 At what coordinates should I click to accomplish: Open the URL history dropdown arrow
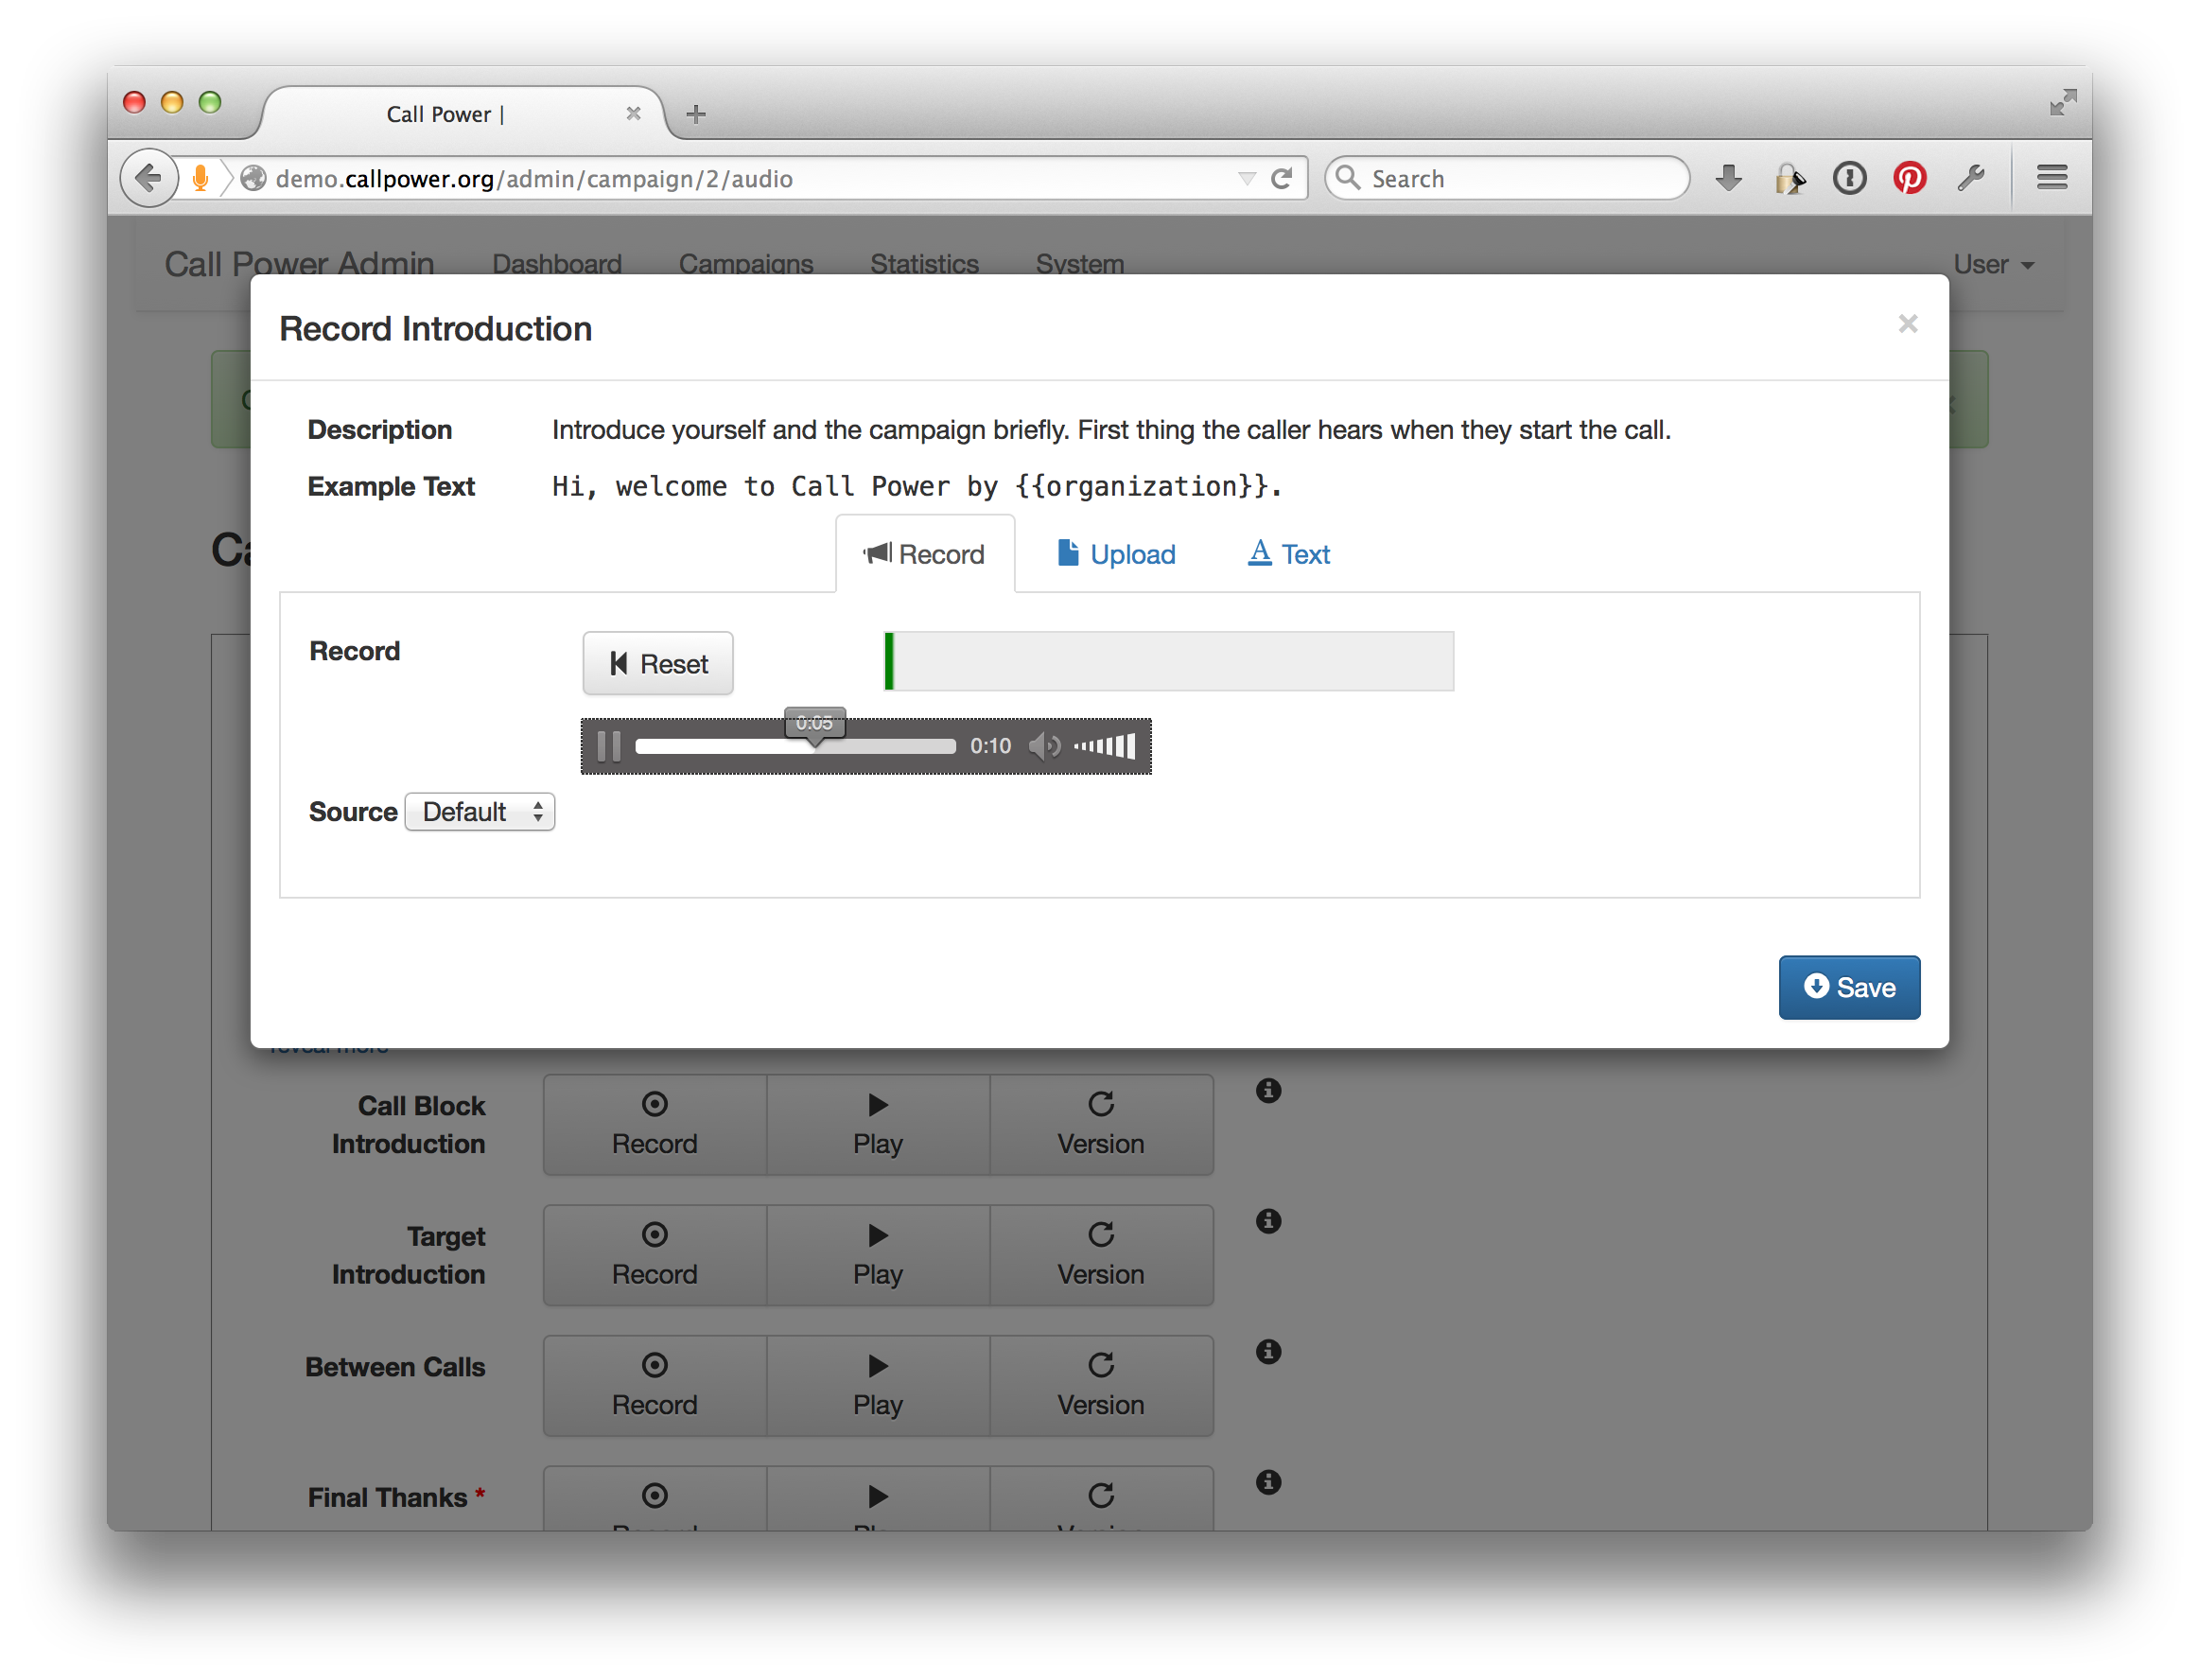pyautogui.click(x=1246, y=178)
